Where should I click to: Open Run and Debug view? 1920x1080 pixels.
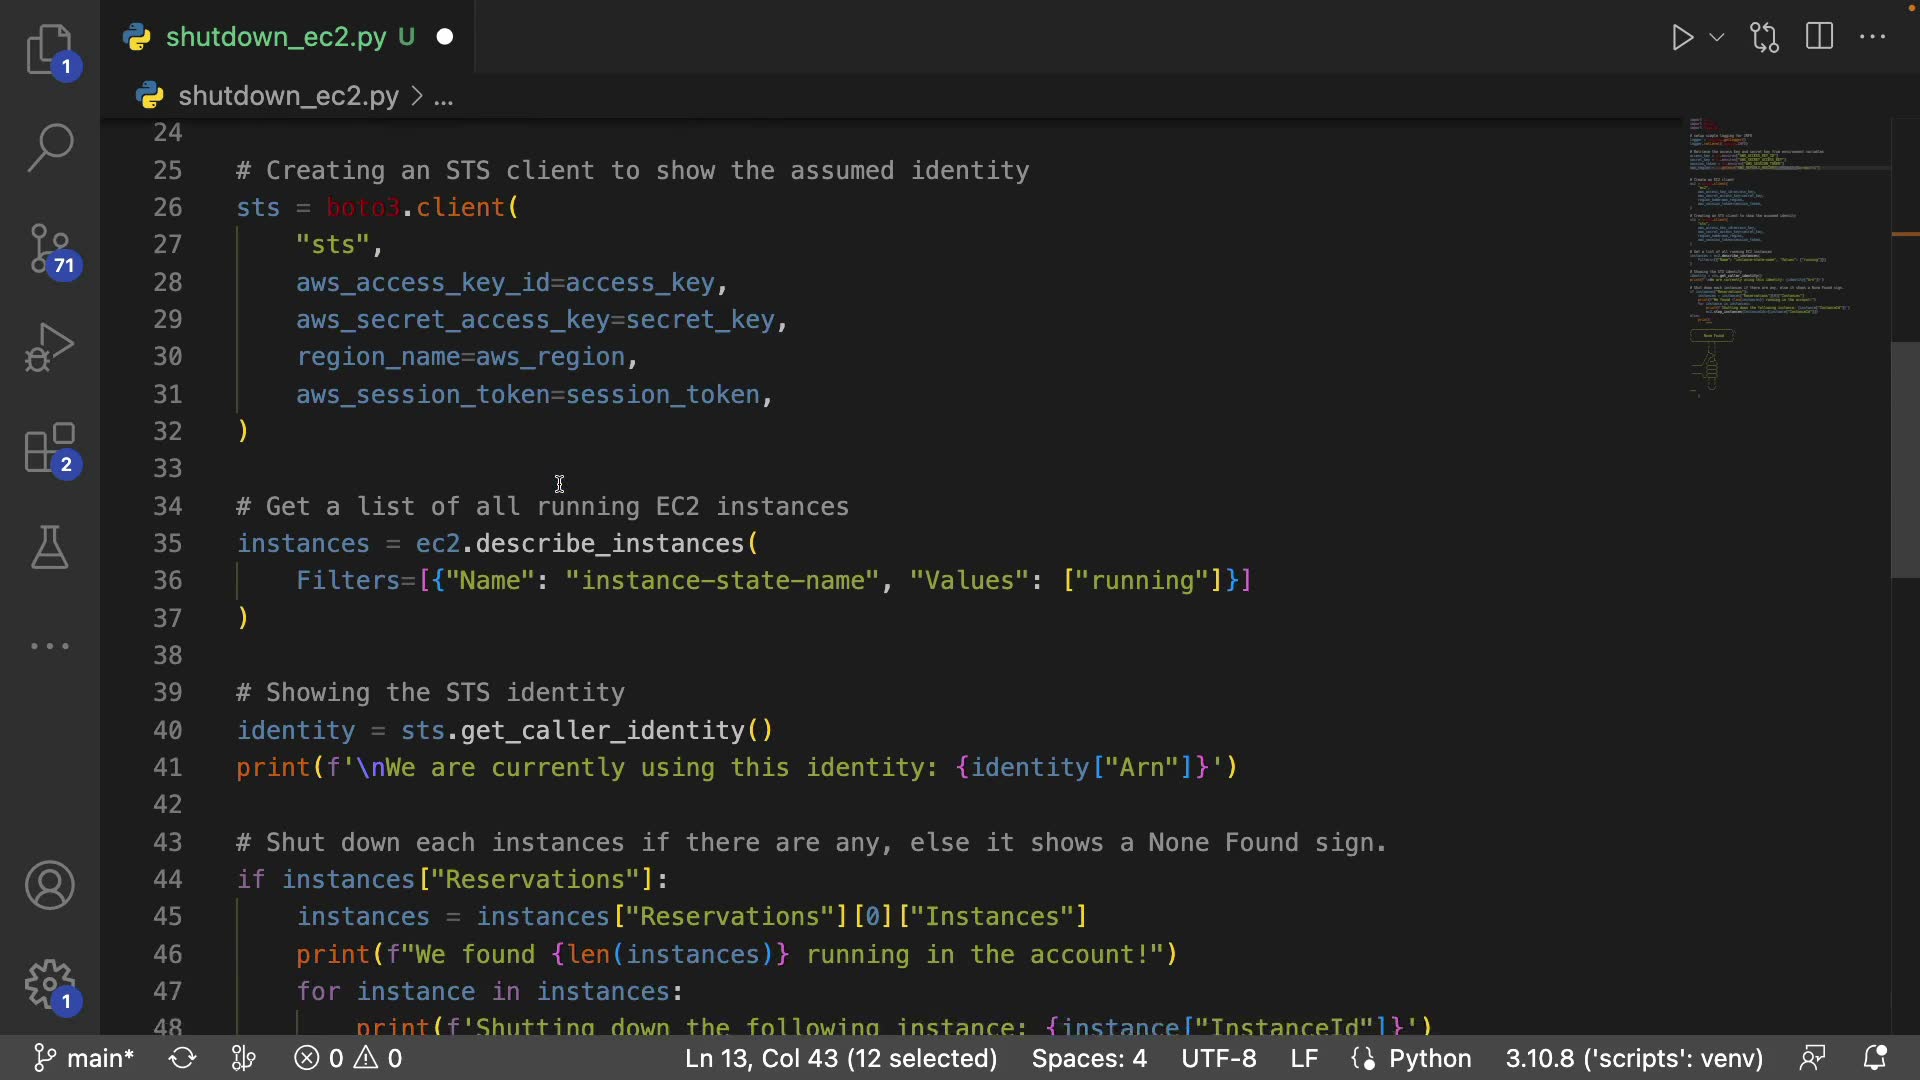coord(50,347)
